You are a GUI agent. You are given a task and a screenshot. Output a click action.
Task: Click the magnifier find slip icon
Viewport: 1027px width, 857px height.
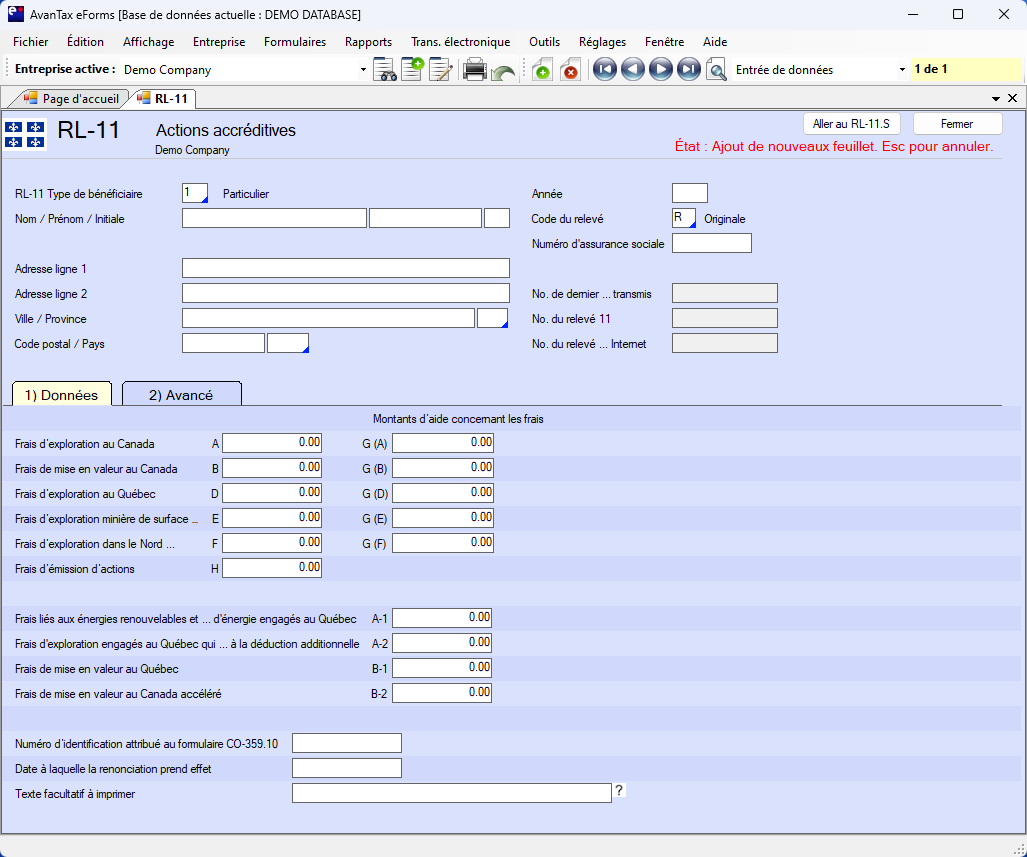coord(716,70)
